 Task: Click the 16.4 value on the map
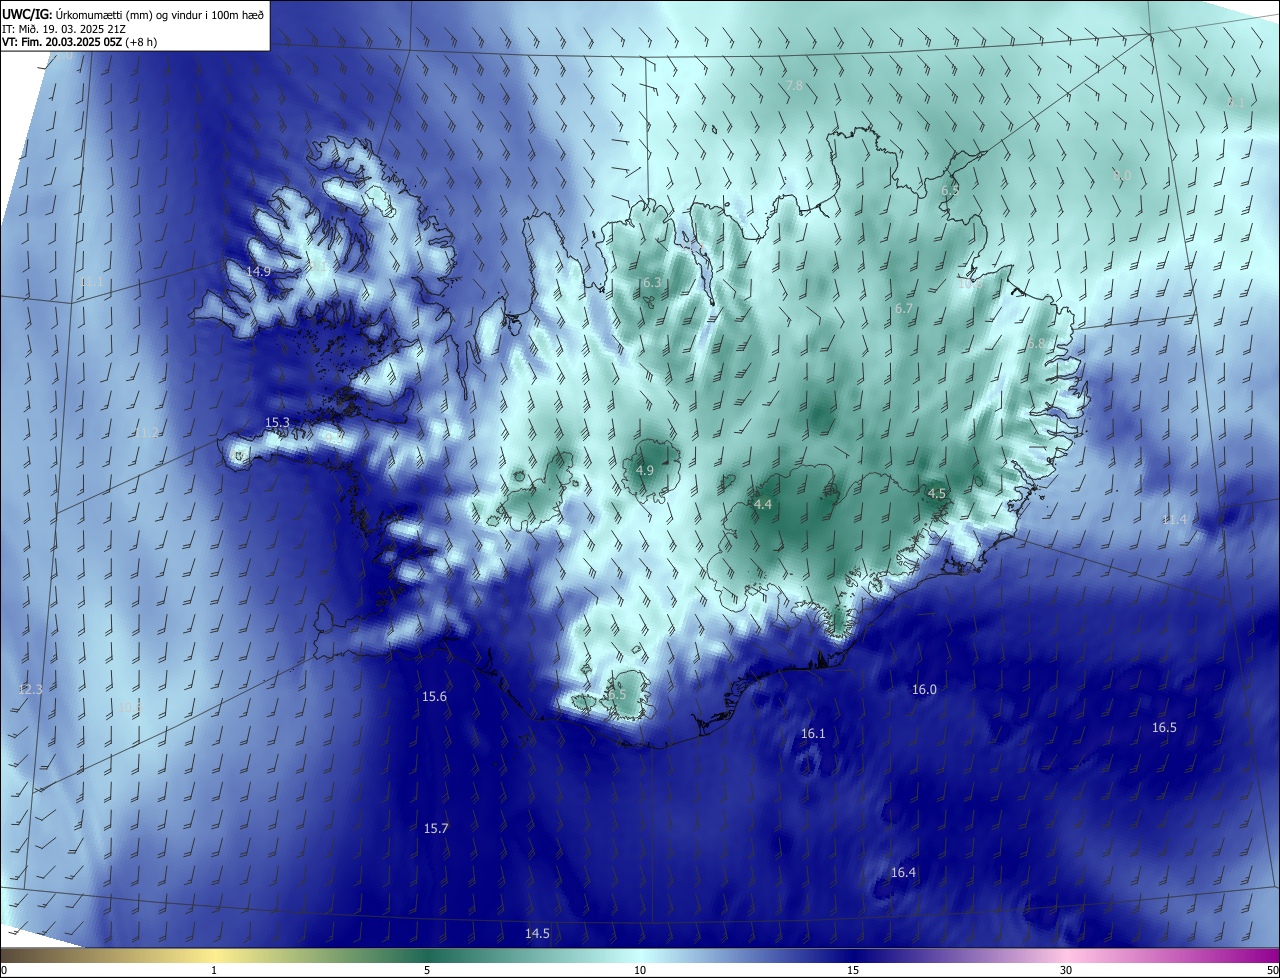(903, 873)
